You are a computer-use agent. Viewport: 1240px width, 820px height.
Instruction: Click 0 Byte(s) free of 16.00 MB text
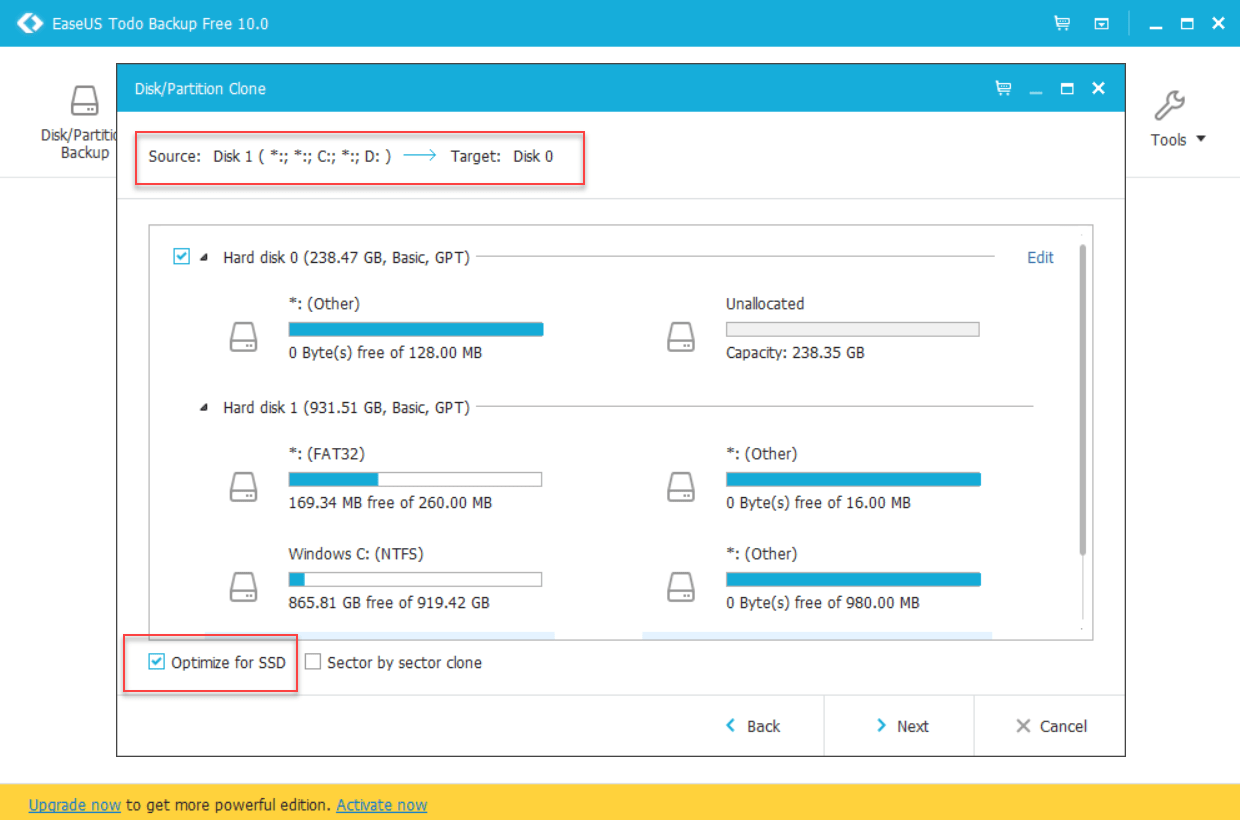point(818,502)
